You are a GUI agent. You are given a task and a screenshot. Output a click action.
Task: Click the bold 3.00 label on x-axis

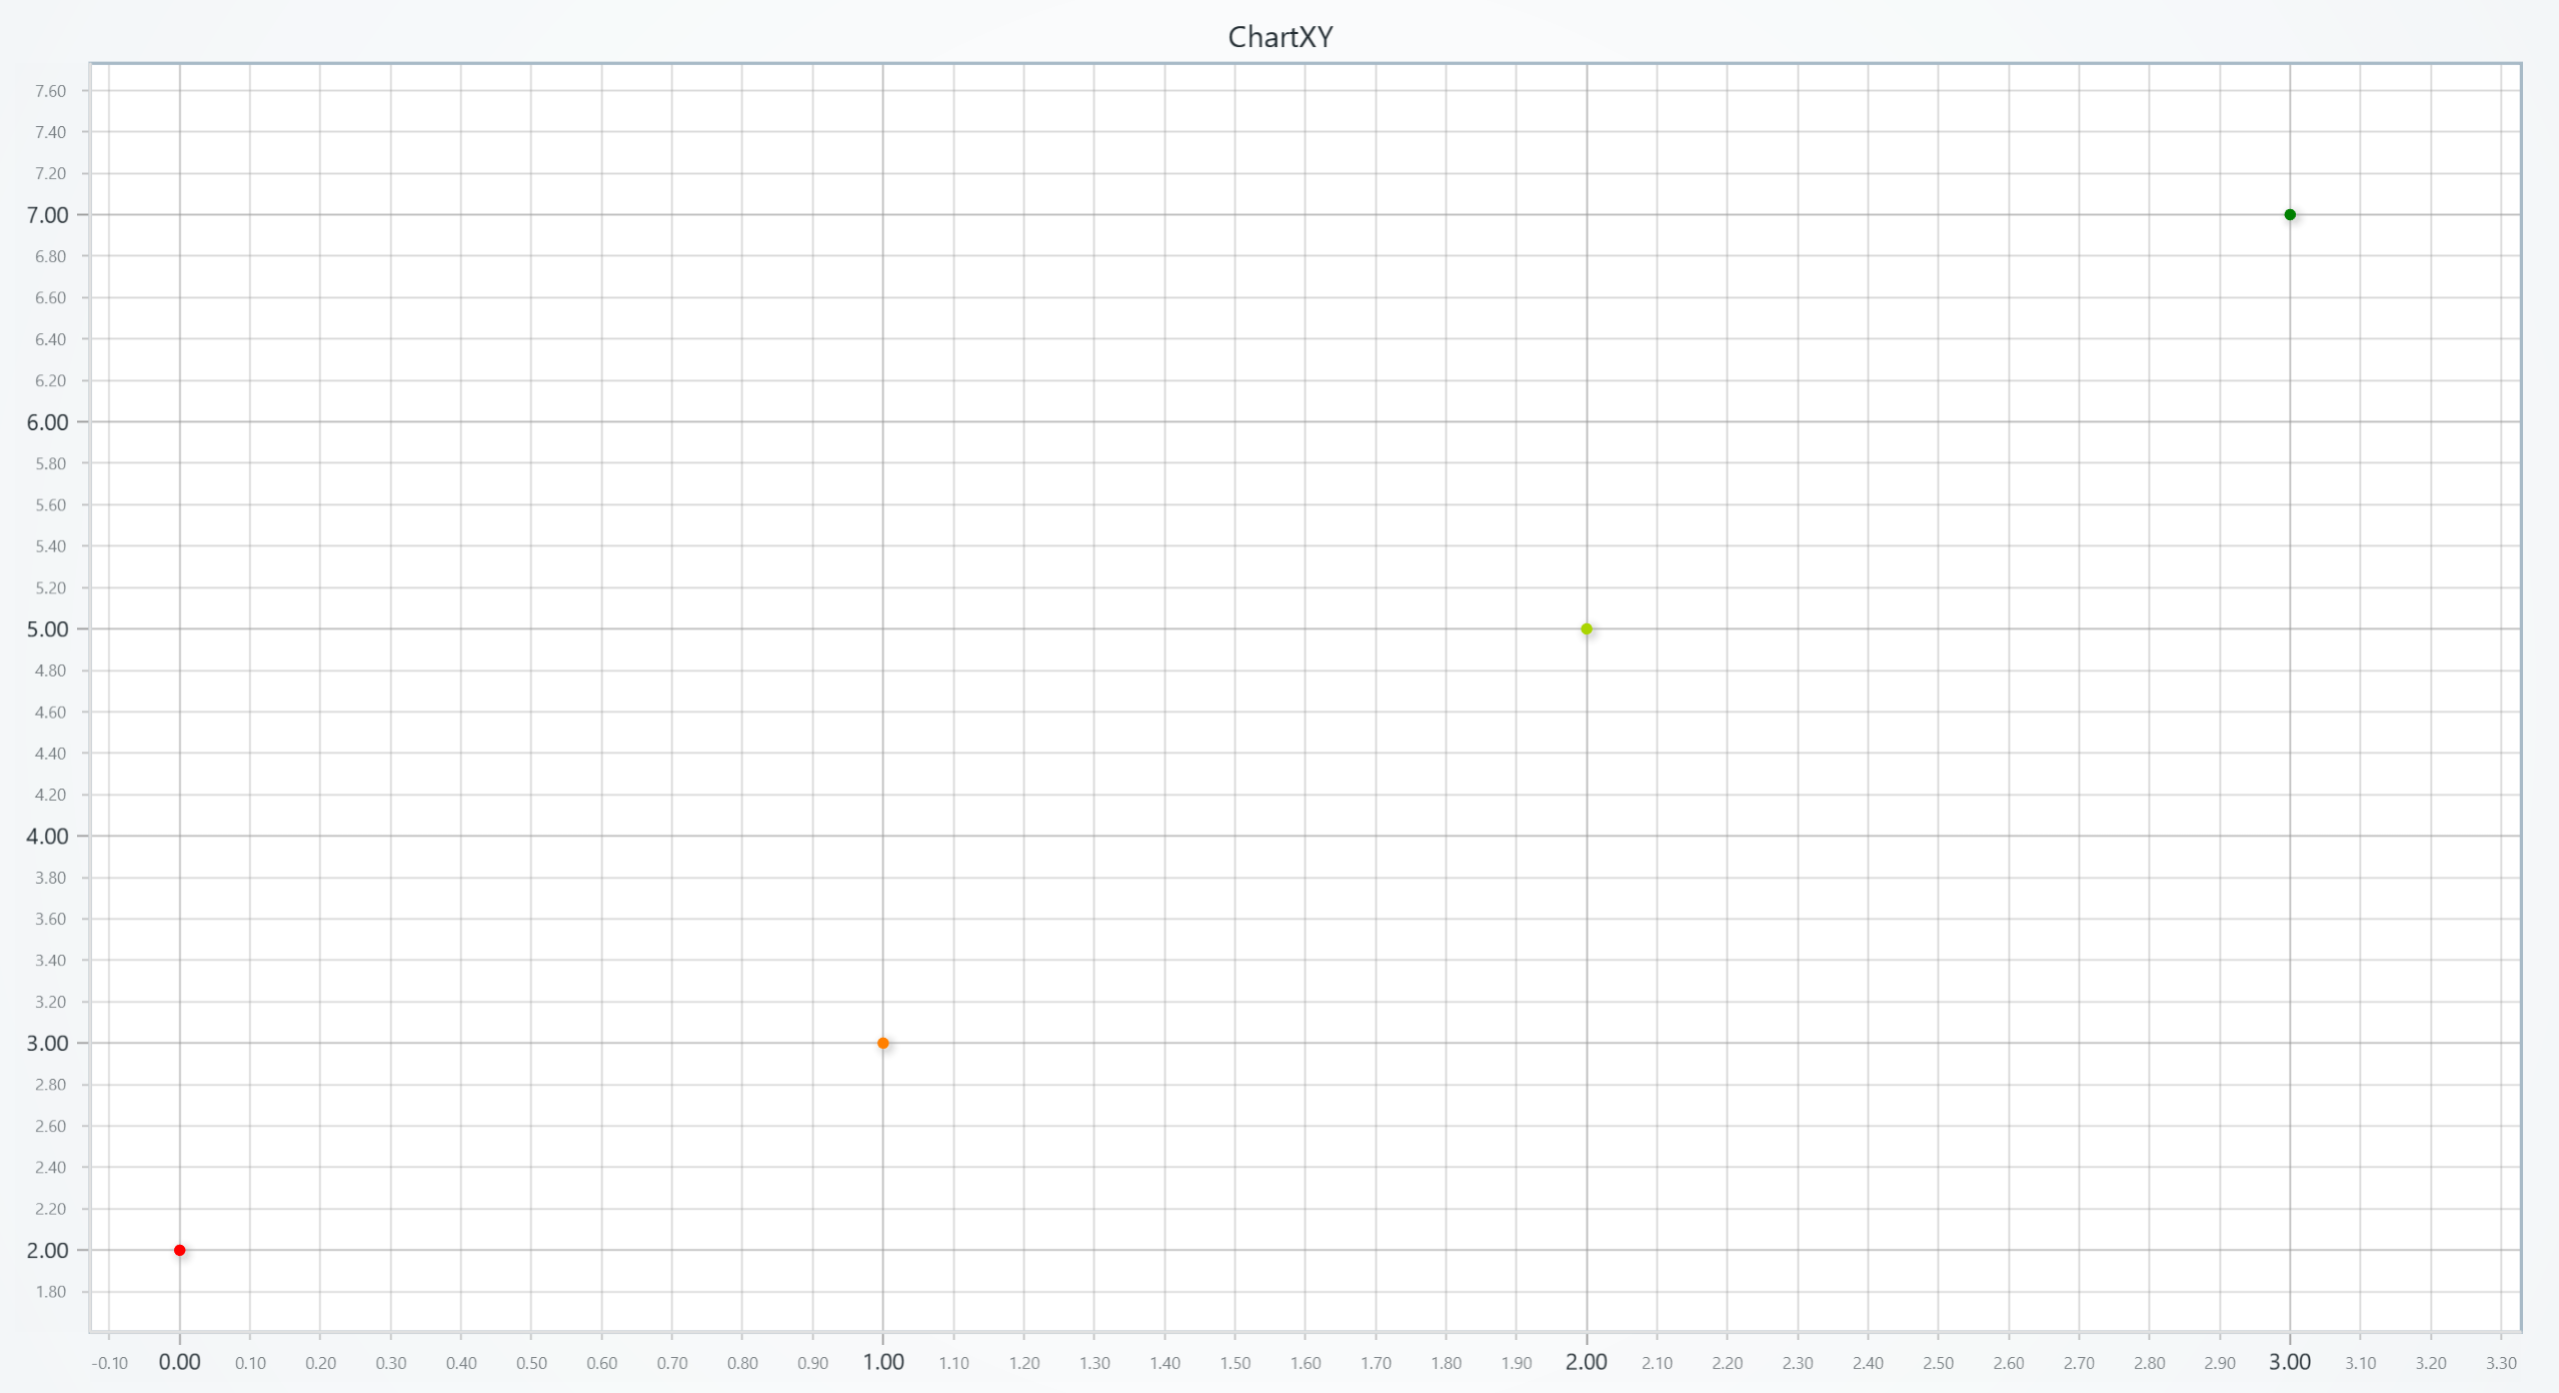tap(2290, 1361)
